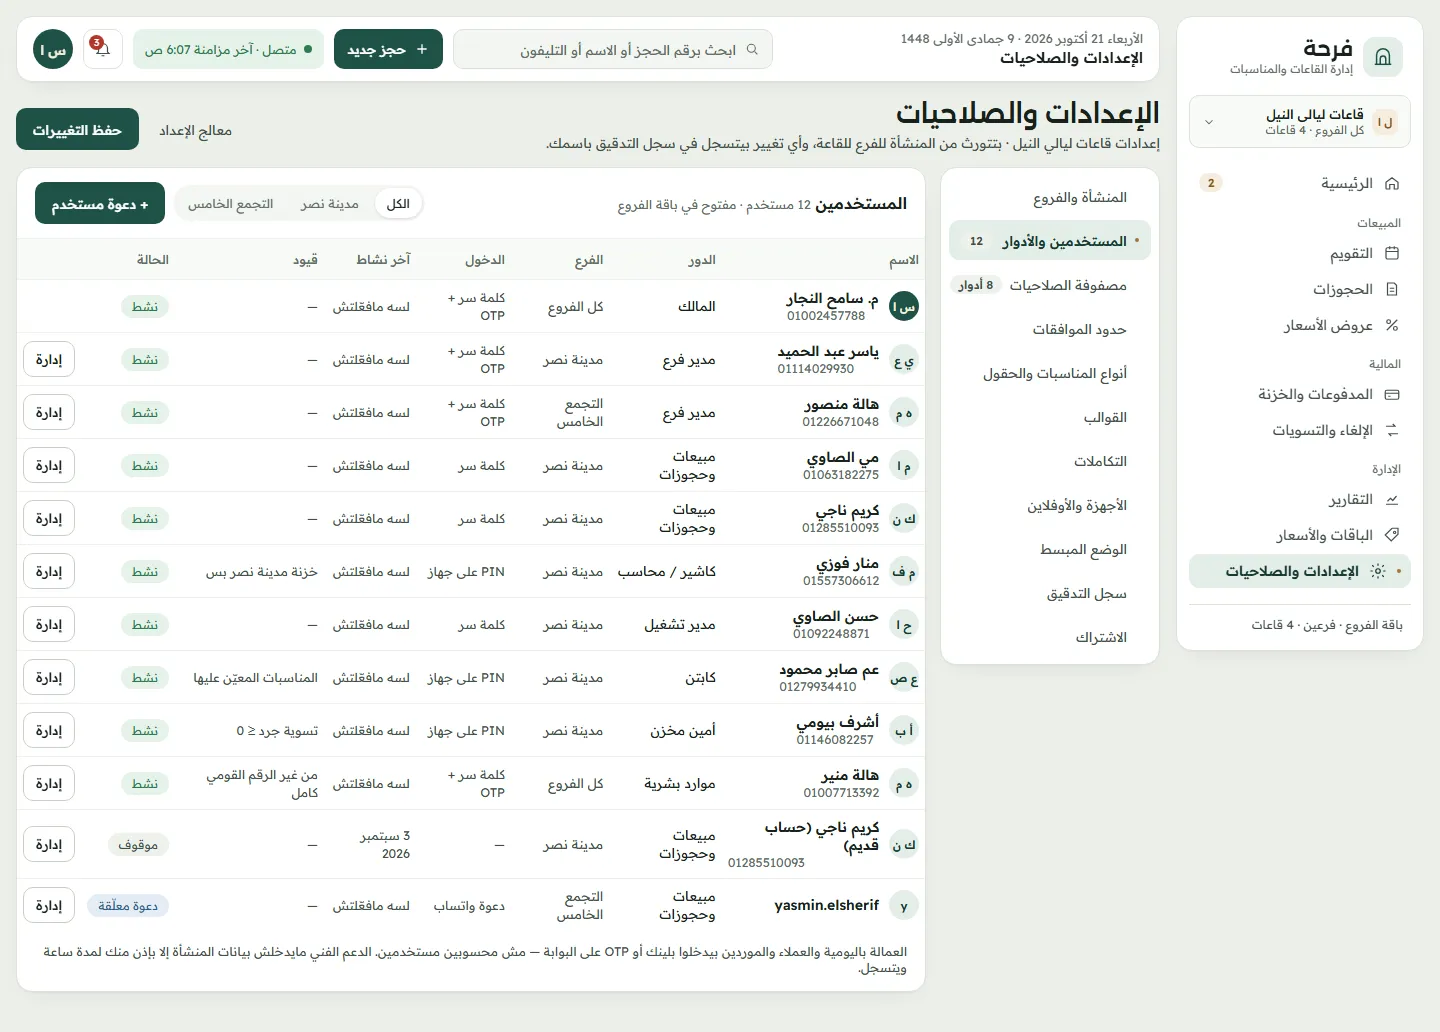Click دعوة معلّقة status badge
This screenshot has height=1032, width=1440.
128,906
